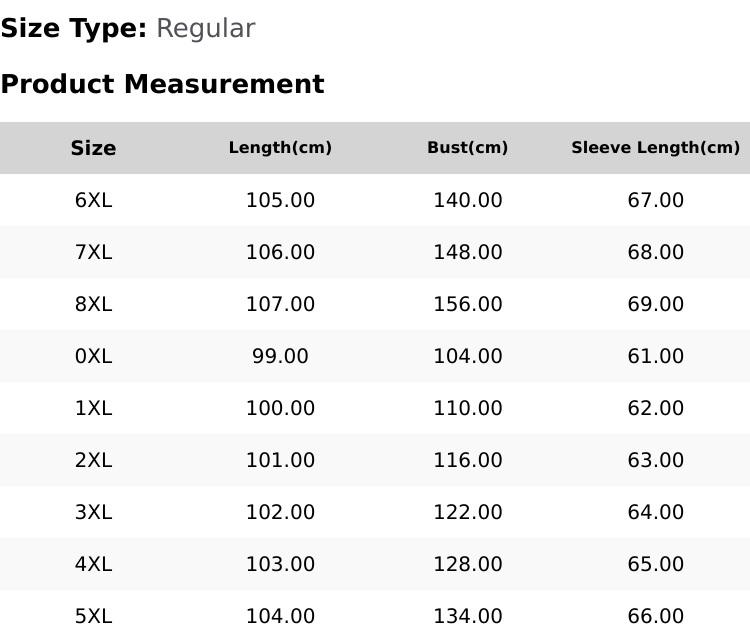Select the 1XL size cell

[x=93, y=409]
